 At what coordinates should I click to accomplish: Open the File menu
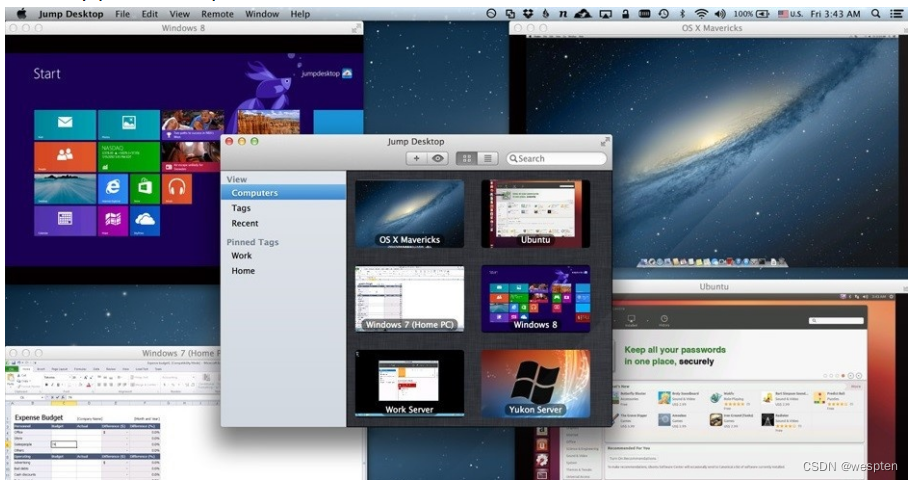(x=122, y=14)
